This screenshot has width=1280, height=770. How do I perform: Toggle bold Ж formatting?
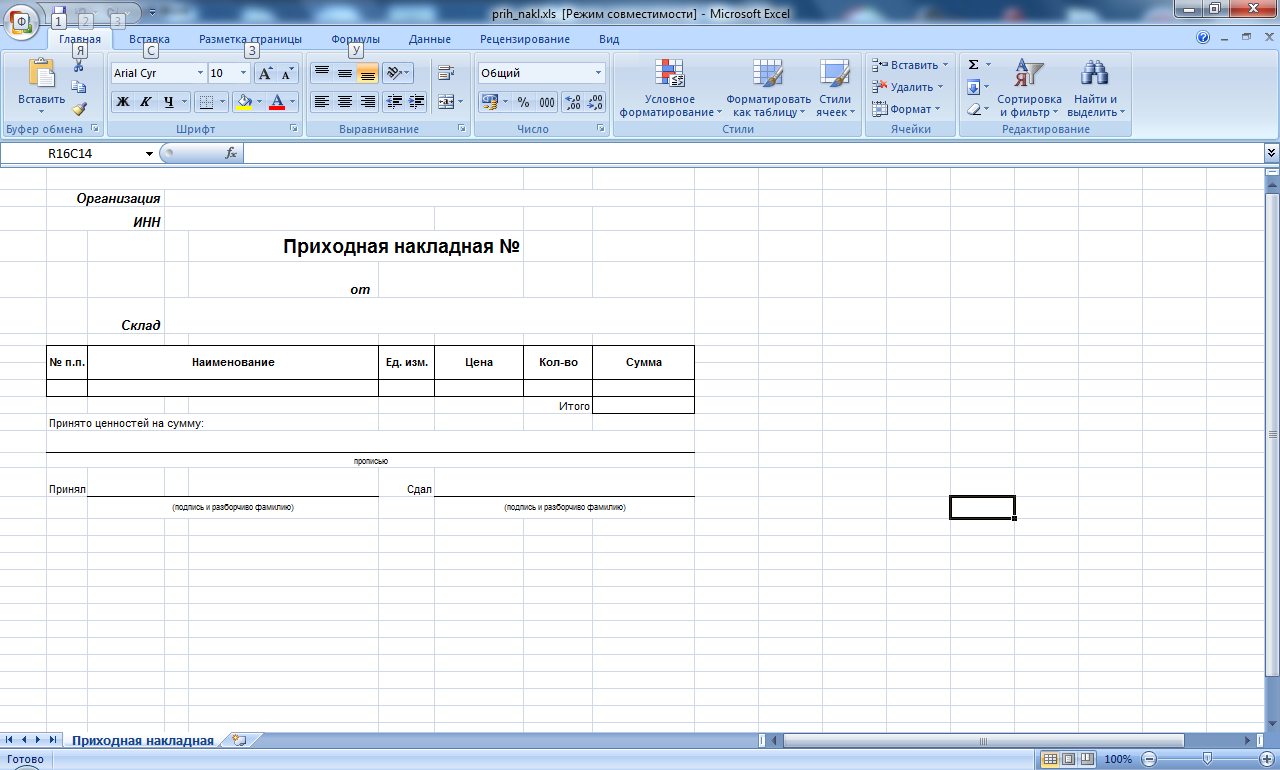[122, 102]
